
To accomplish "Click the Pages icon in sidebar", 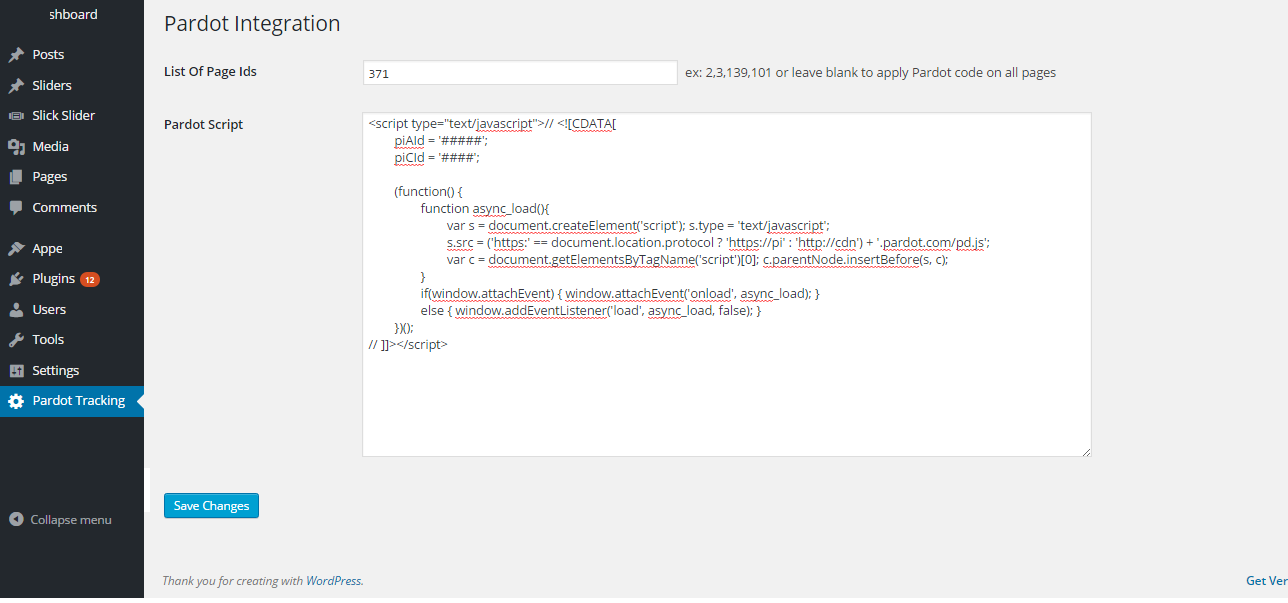I will [16, 177].
